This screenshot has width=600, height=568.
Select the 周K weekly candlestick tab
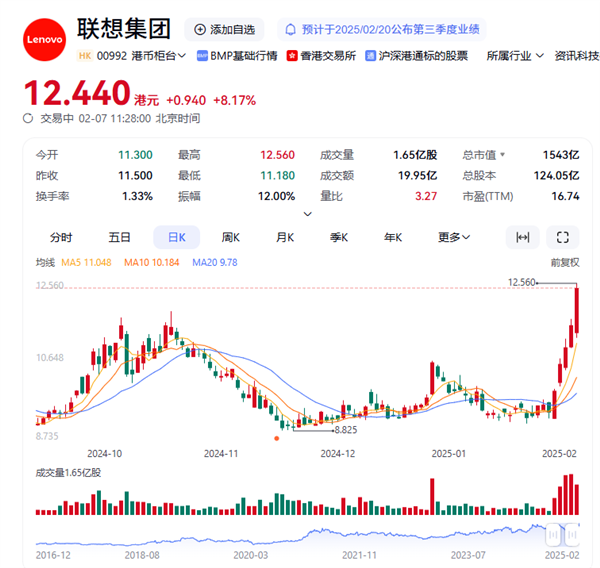[231, 237]
